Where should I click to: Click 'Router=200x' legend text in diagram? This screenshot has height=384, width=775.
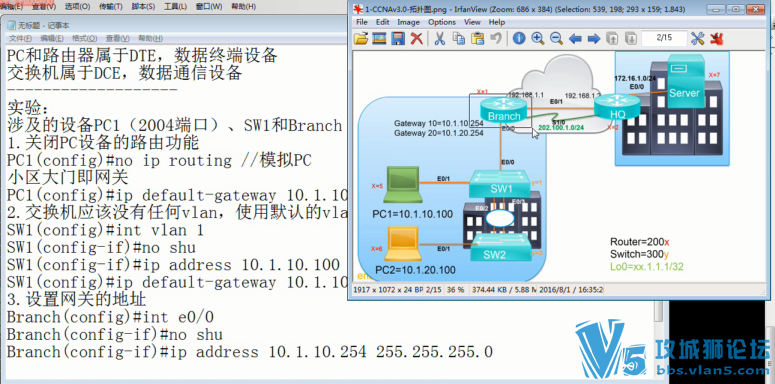click(640, 242)
